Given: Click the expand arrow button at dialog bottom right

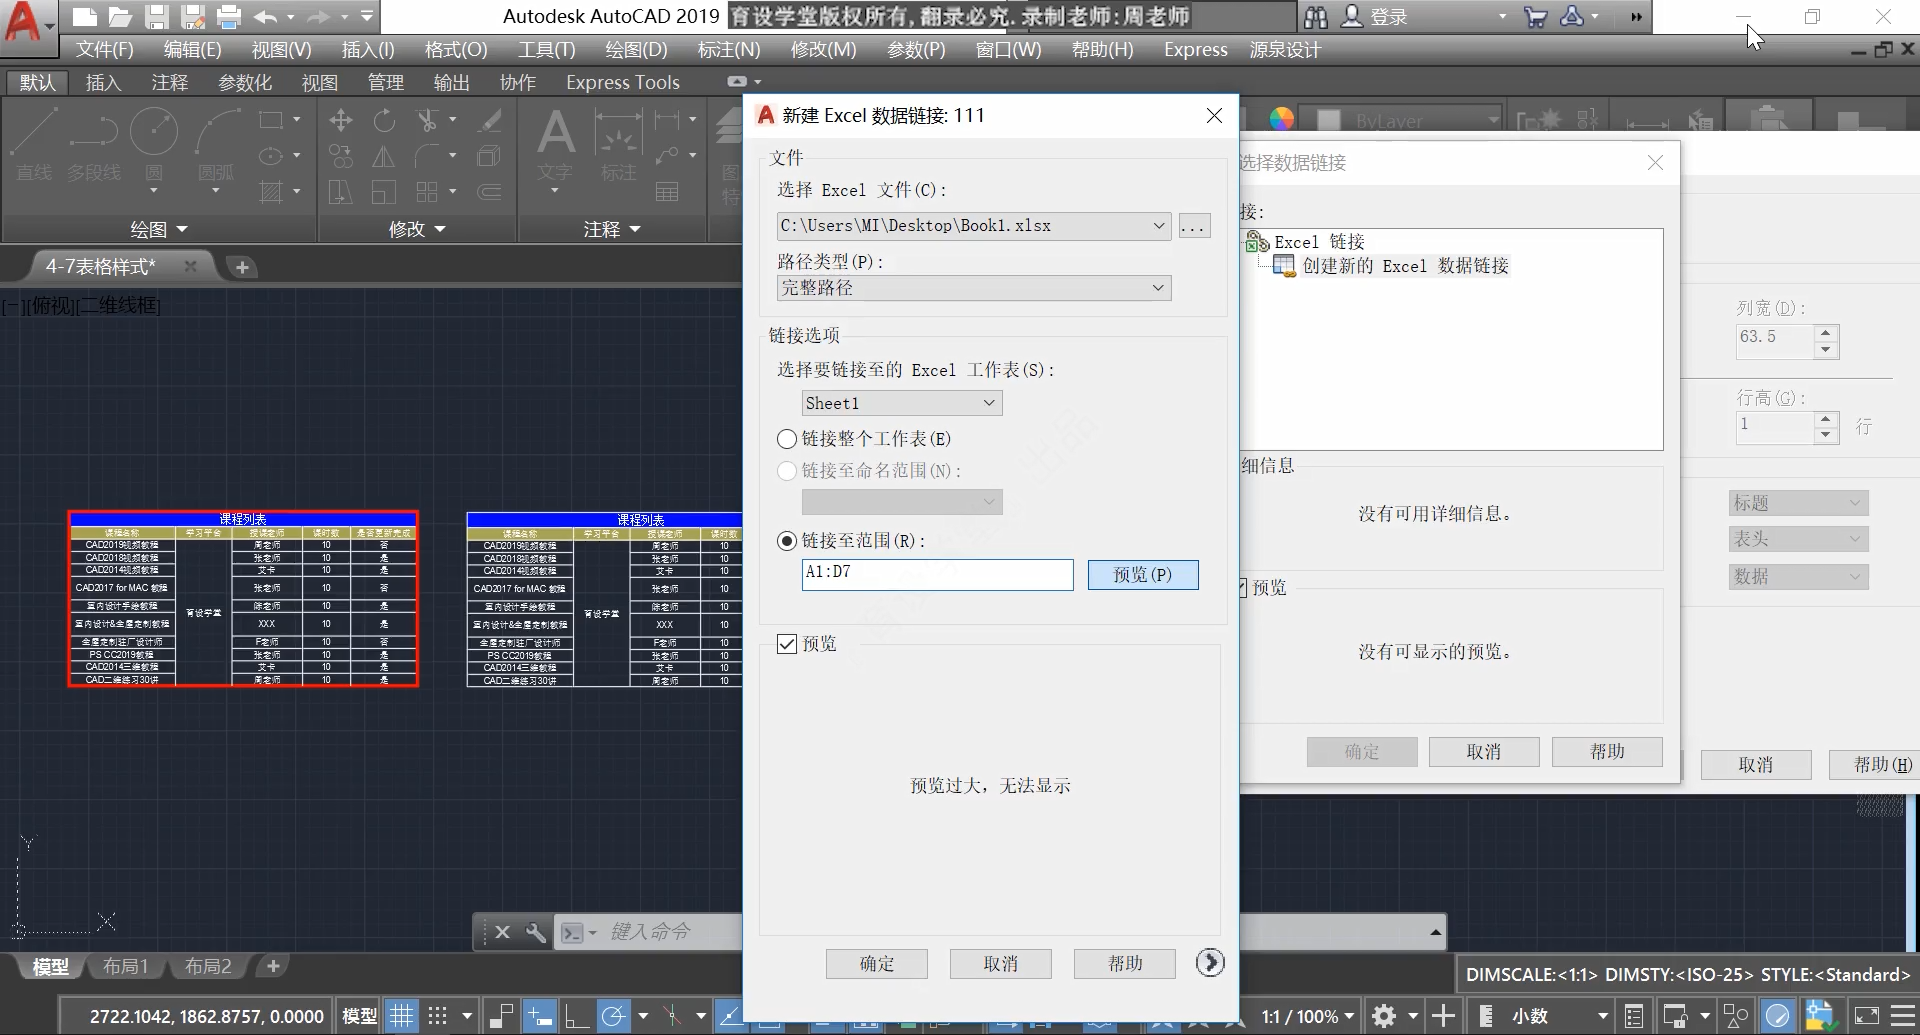Looking at the screenshot, I should point(1210,962).
